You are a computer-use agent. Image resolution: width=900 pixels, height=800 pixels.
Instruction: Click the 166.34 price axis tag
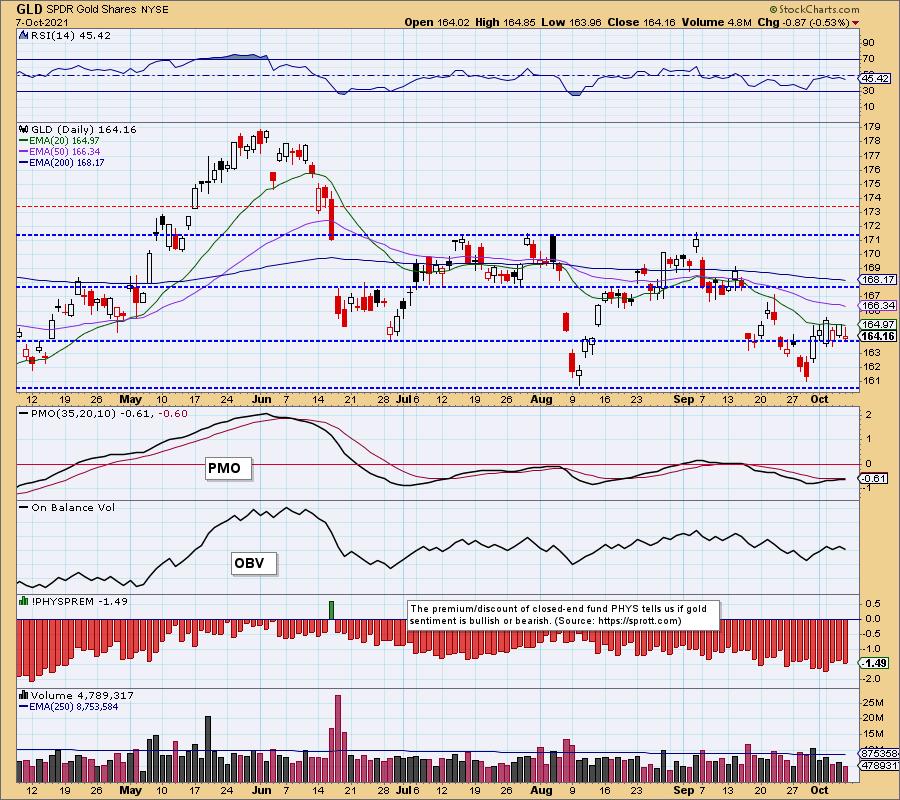click(878, 306)
